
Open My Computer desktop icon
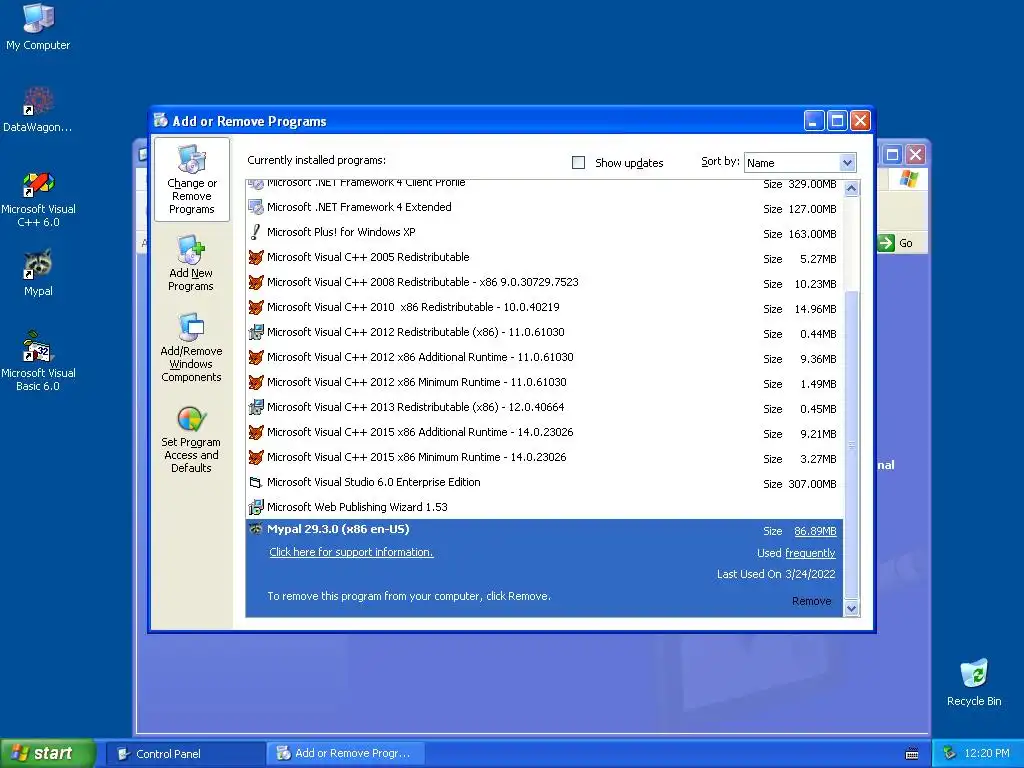coord(38,27)
